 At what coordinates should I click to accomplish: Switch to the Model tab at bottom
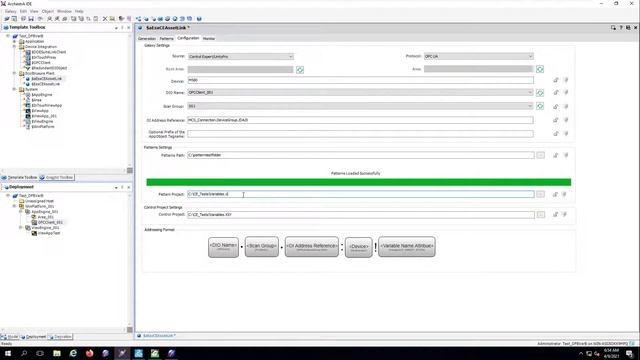[x=10, y=337]
